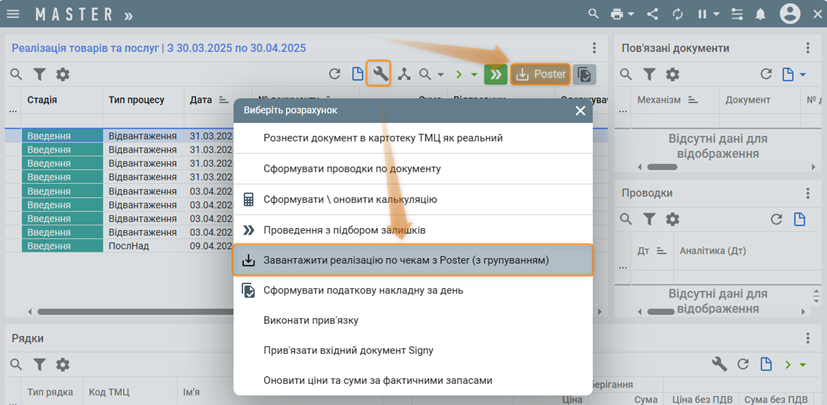This screenshot has height=405, width=827.
Task: Click search icon in Реалізація товарів toolbar
Action: (16, 74)
